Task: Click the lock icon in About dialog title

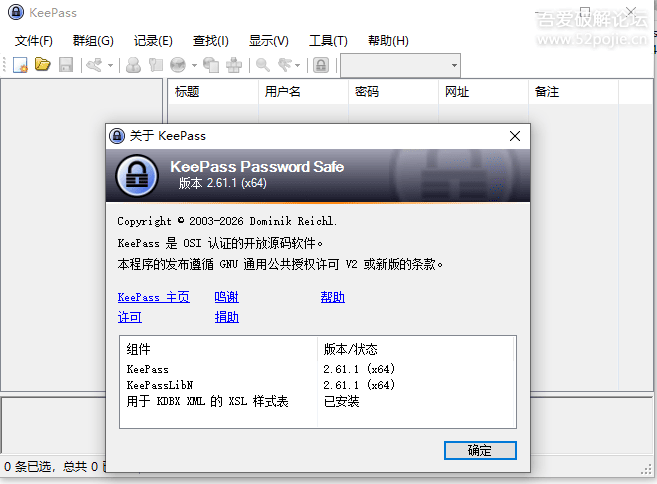Action: click(x=117, y=136)
